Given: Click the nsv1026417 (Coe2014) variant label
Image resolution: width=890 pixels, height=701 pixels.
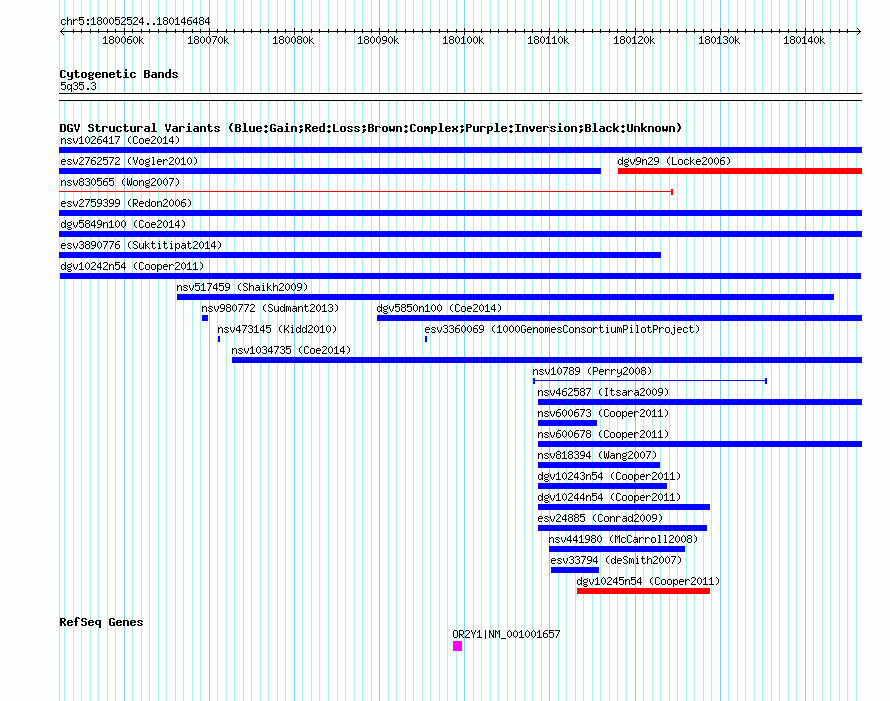Looking at the screenshot, I should click(x=120, y=140).
